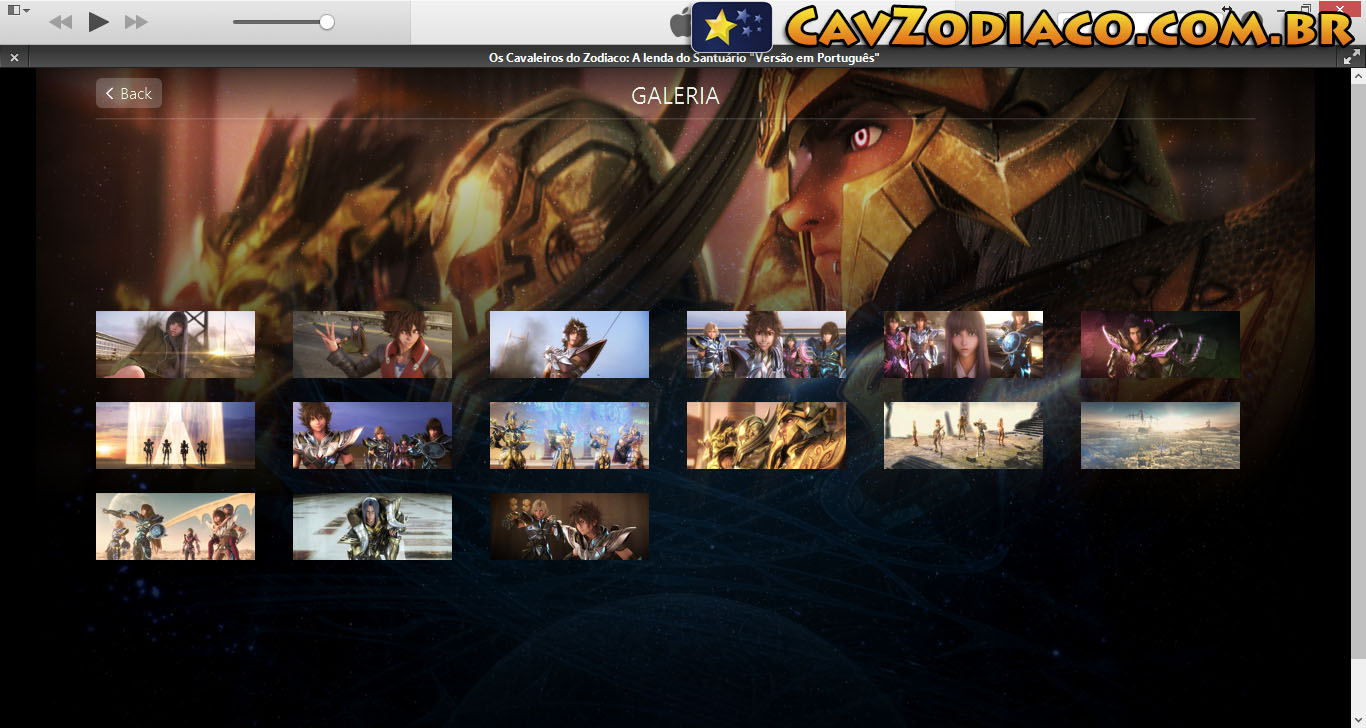
Task: Open gallery image of golden armor close-up
Action: coord(766,435)
